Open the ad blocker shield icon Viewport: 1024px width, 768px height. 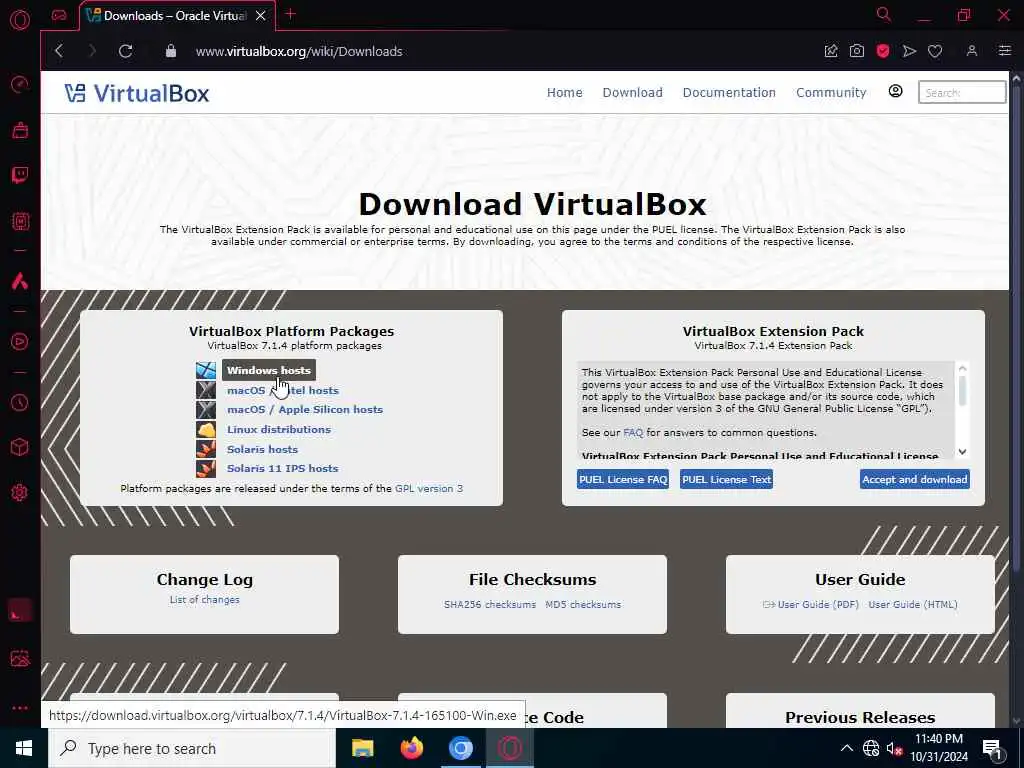[883, 51]
